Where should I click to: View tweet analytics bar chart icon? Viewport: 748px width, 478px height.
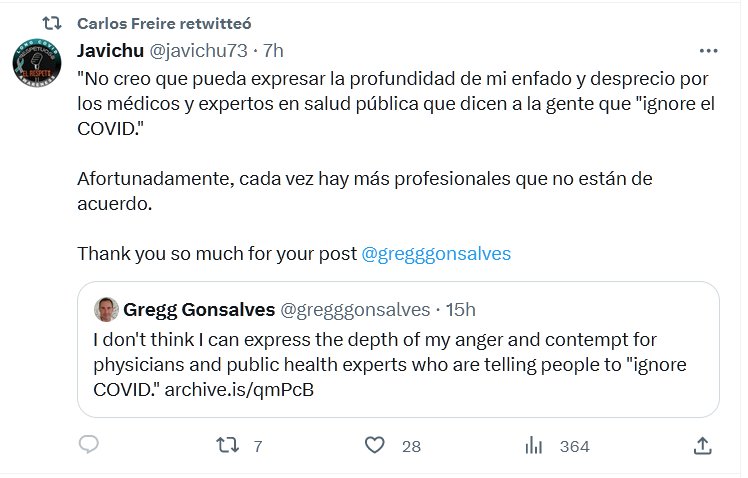534,446
